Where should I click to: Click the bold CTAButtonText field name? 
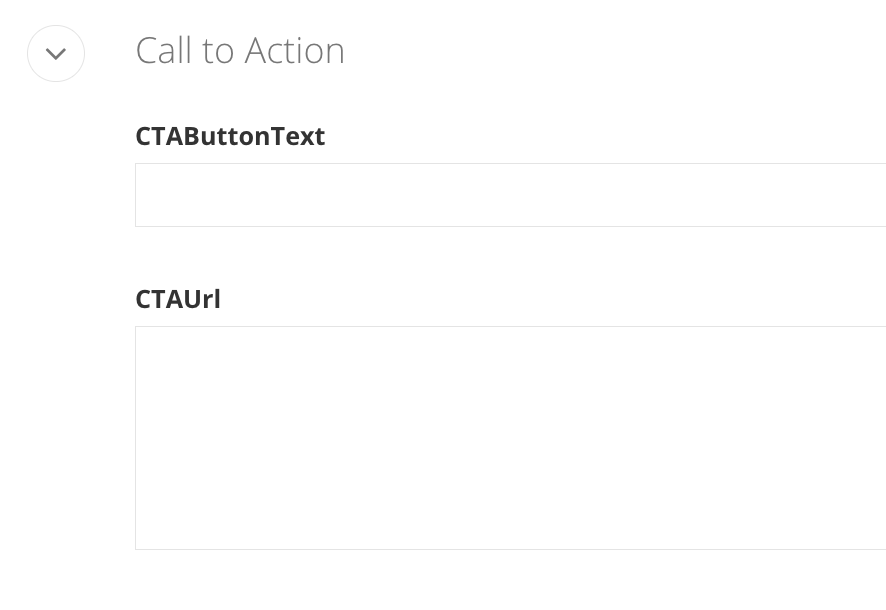[230, 136]
